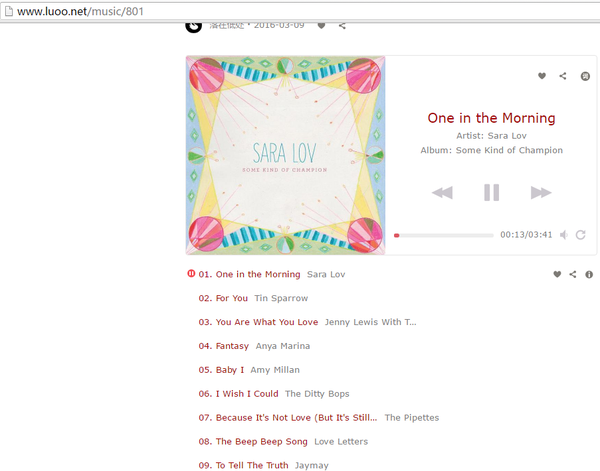Share the current song from player panel
Viewport: 600px width, 471px height.
(x=562, y=76)
